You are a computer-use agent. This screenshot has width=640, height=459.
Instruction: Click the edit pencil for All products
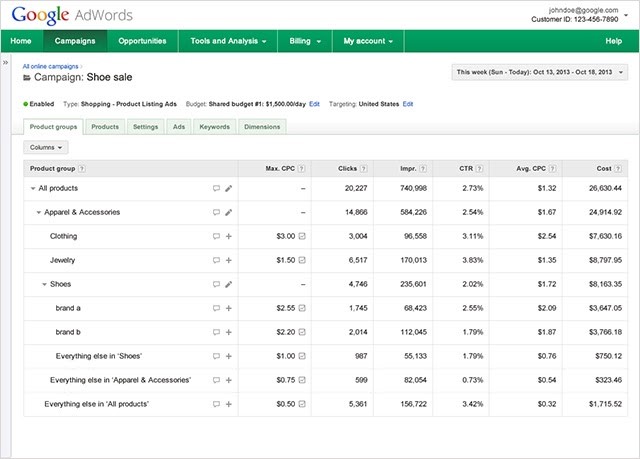tap(229, 188)
